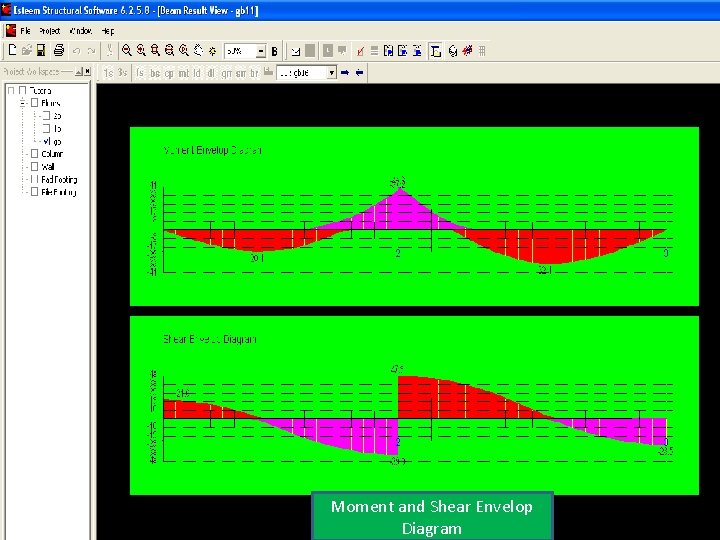Click the Cut scissors icon
This screenshot has height=540, width=720.
point(109,50)
